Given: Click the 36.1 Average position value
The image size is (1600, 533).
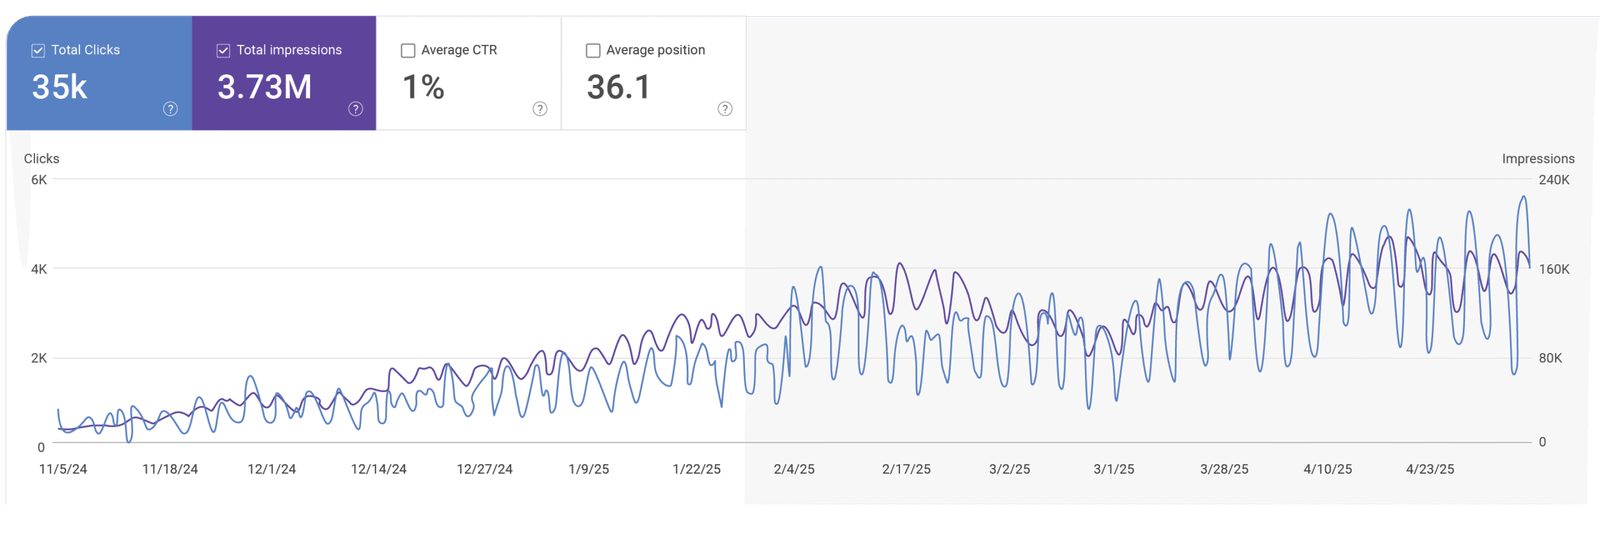Looking at the screenshot, I should point(618,87).
